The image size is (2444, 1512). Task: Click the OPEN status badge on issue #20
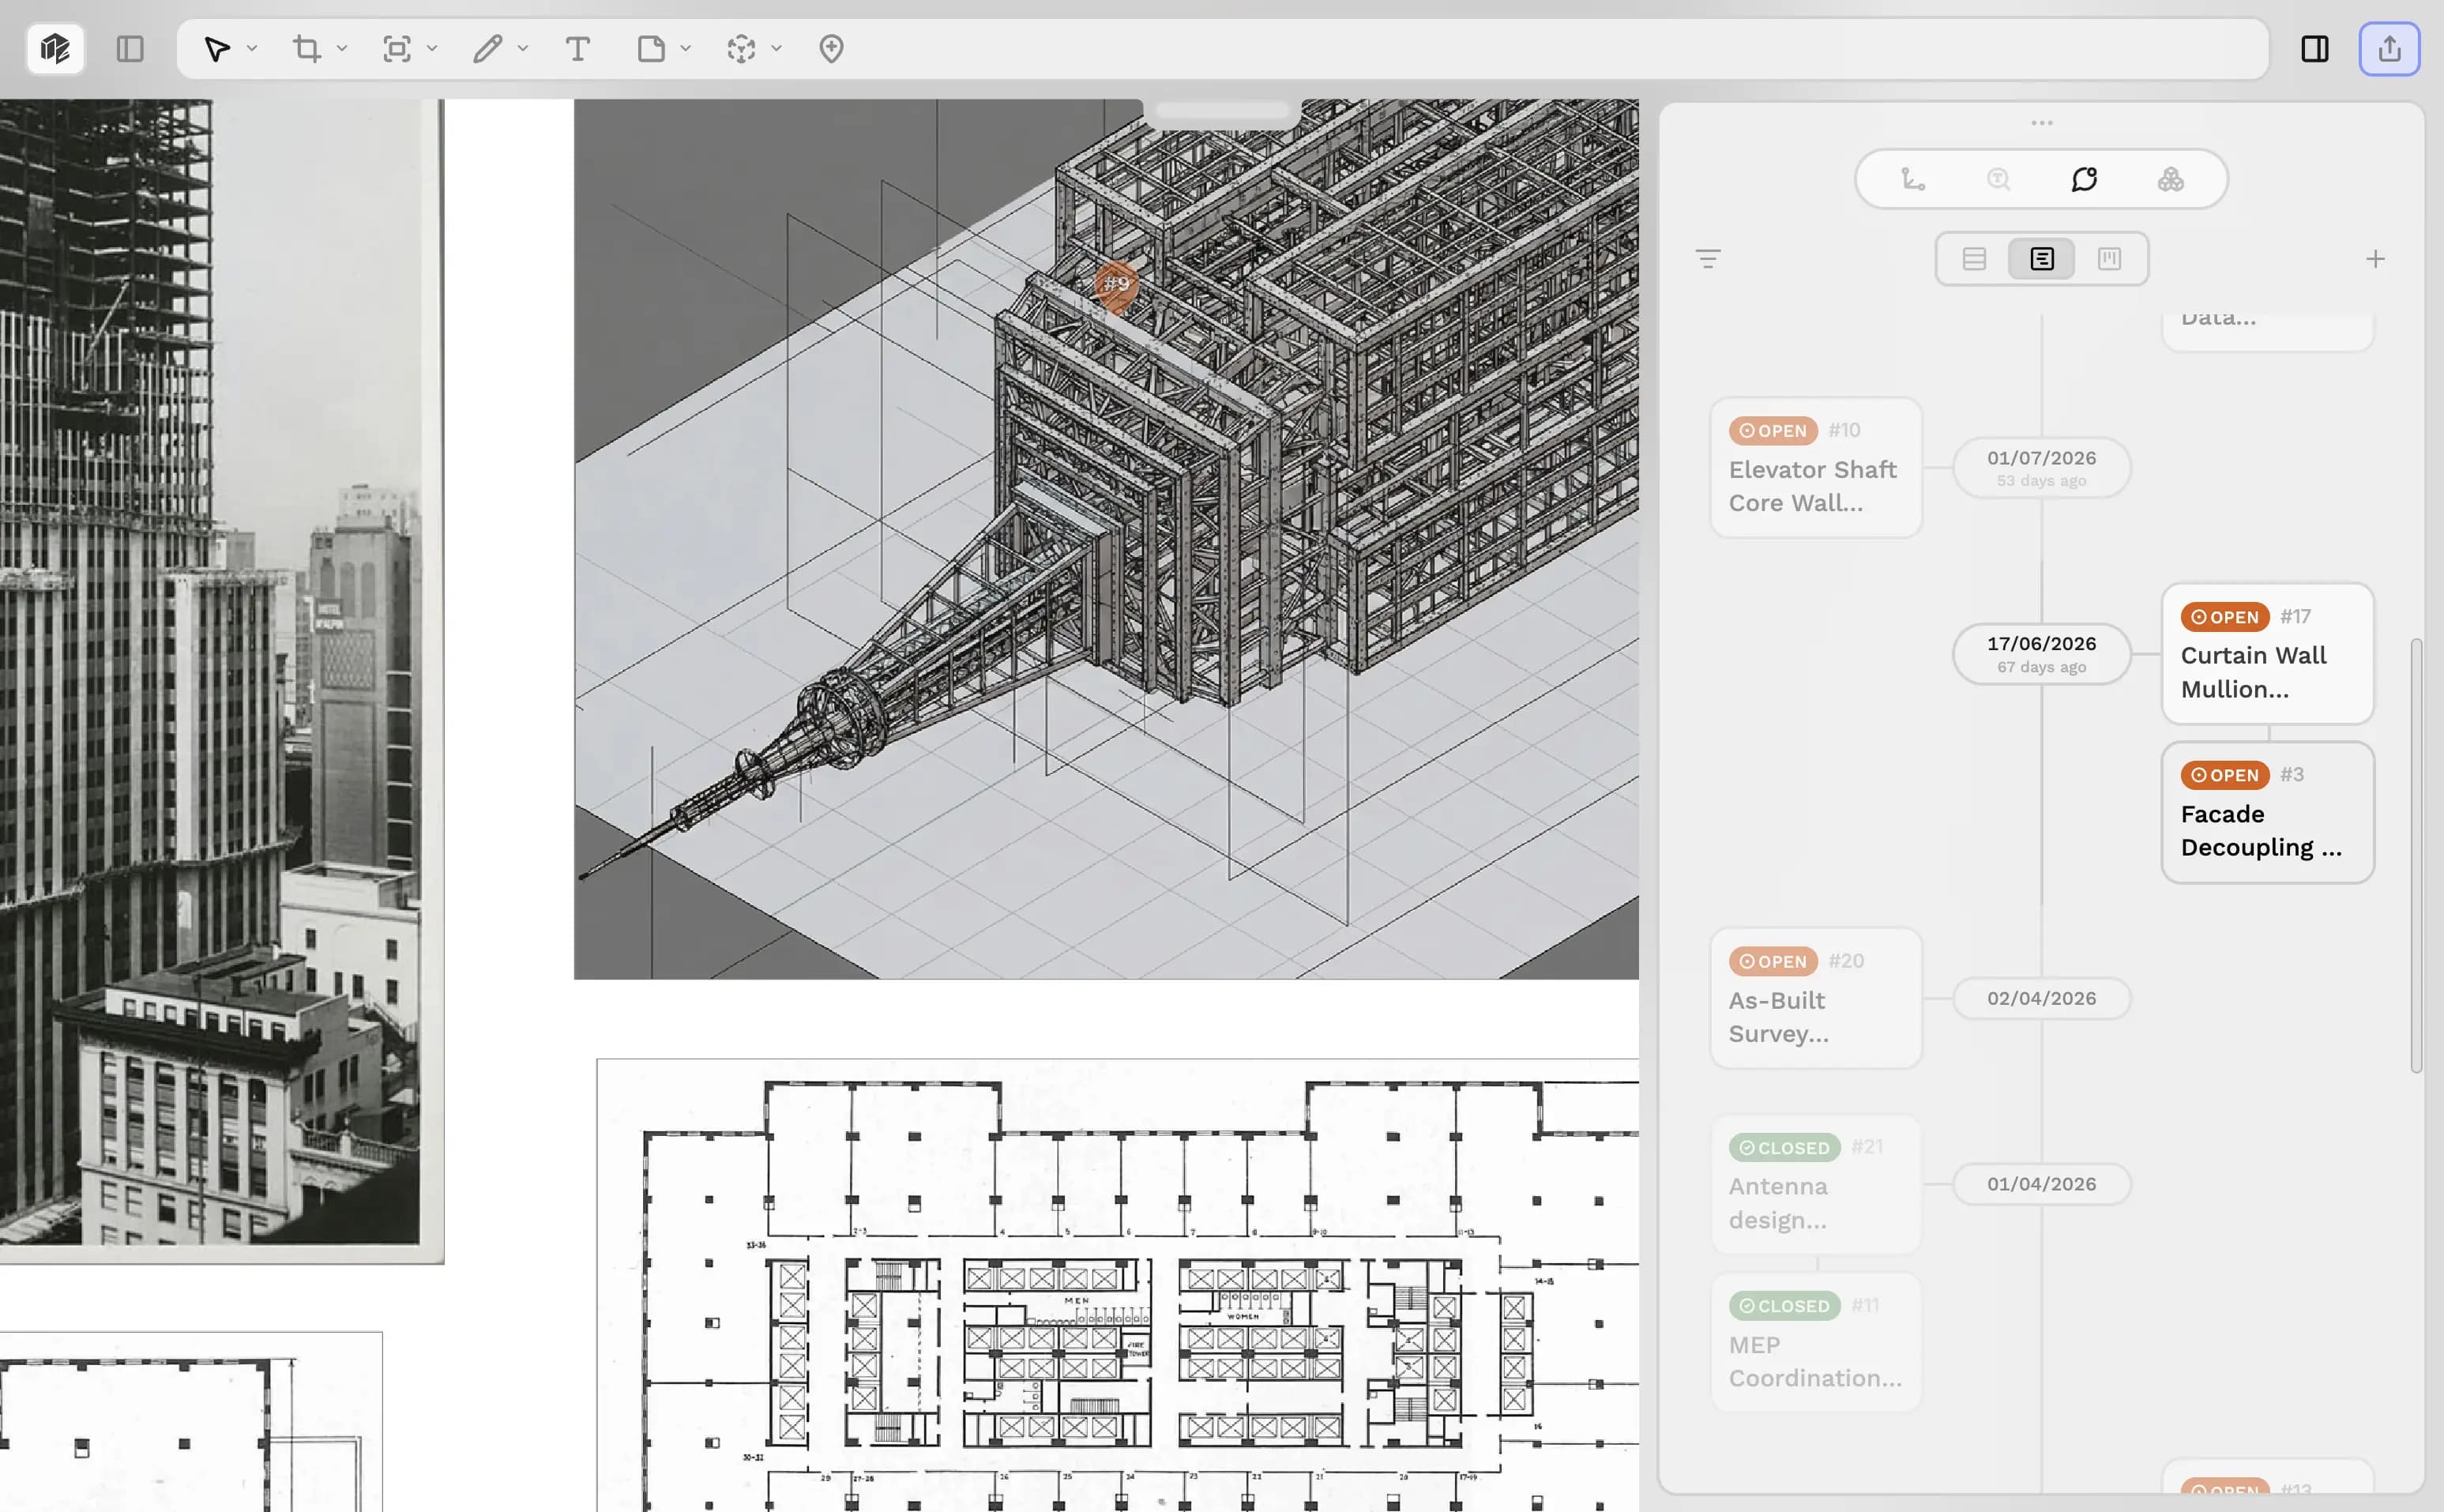tap(1773, 961)
